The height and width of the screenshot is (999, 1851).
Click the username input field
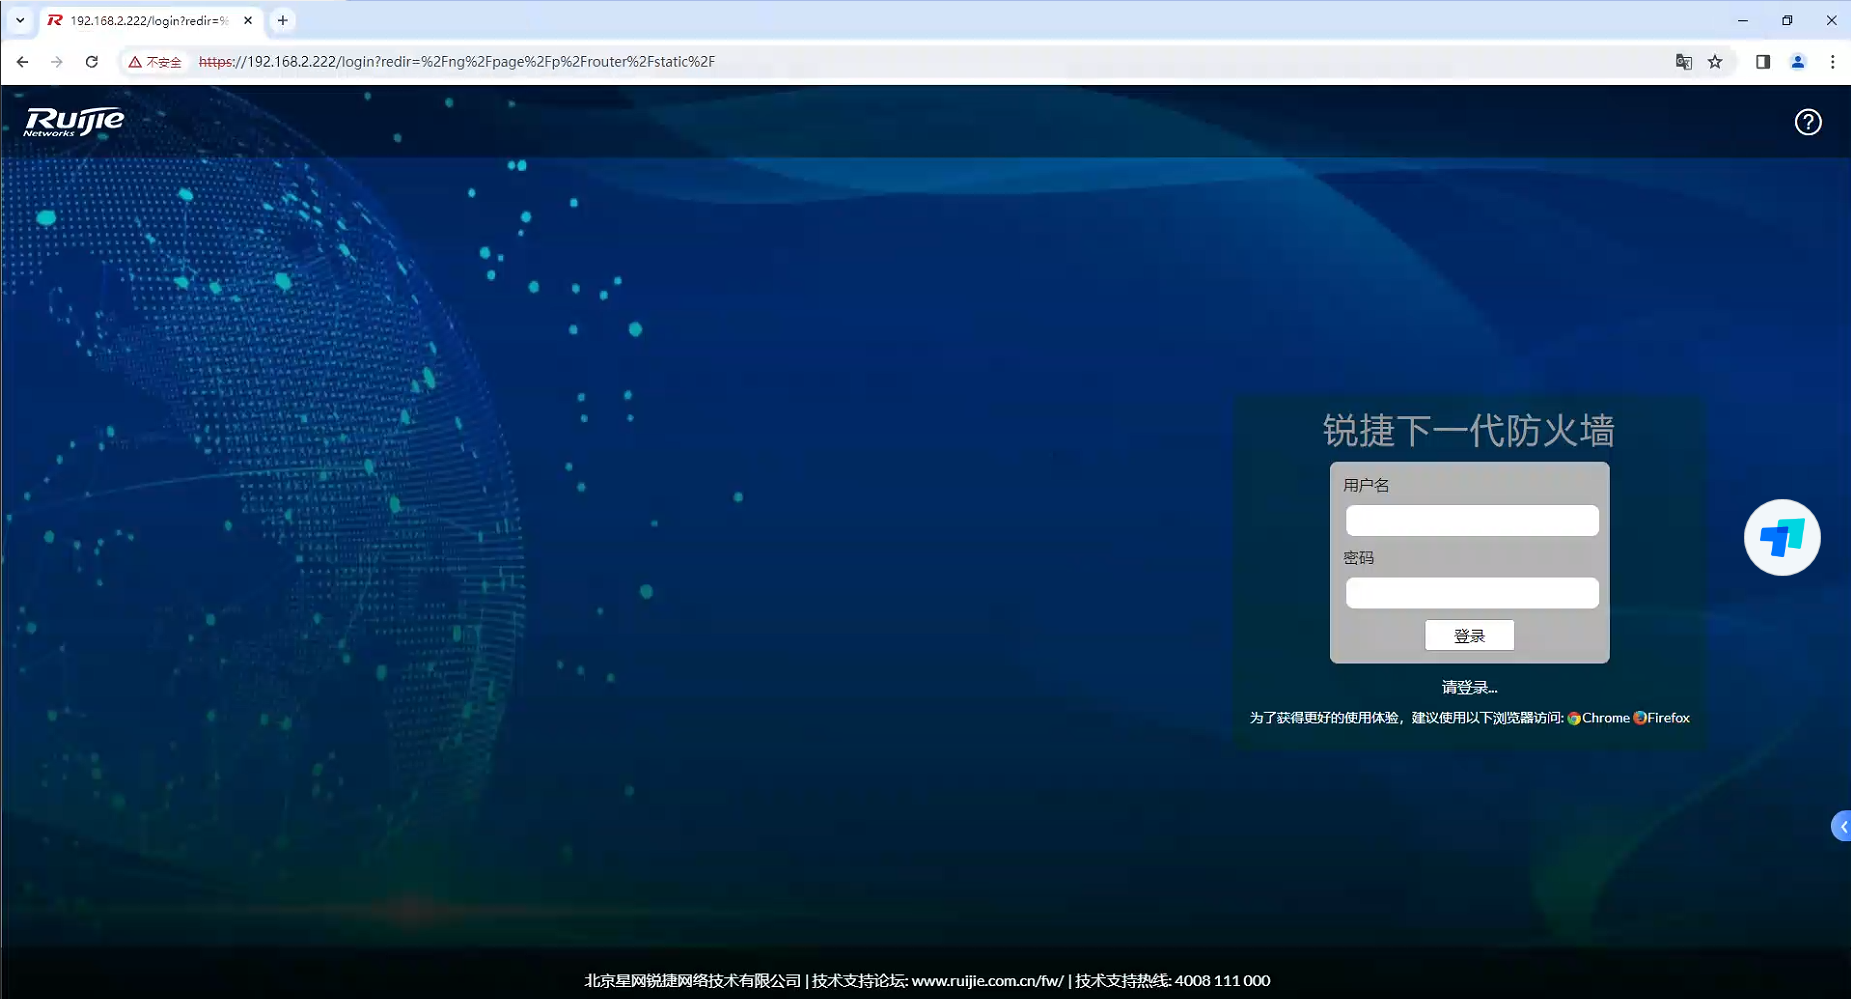pyautogui.click(x=1472, y=520)
